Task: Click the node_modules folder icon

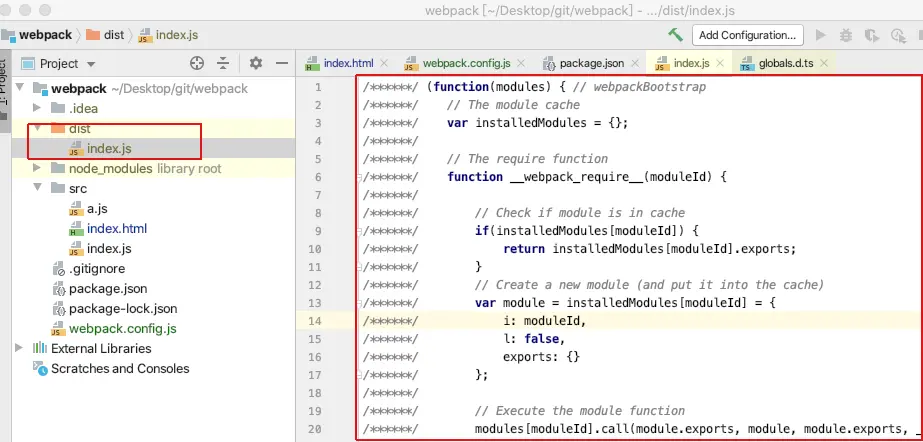Action: point(58,168)
